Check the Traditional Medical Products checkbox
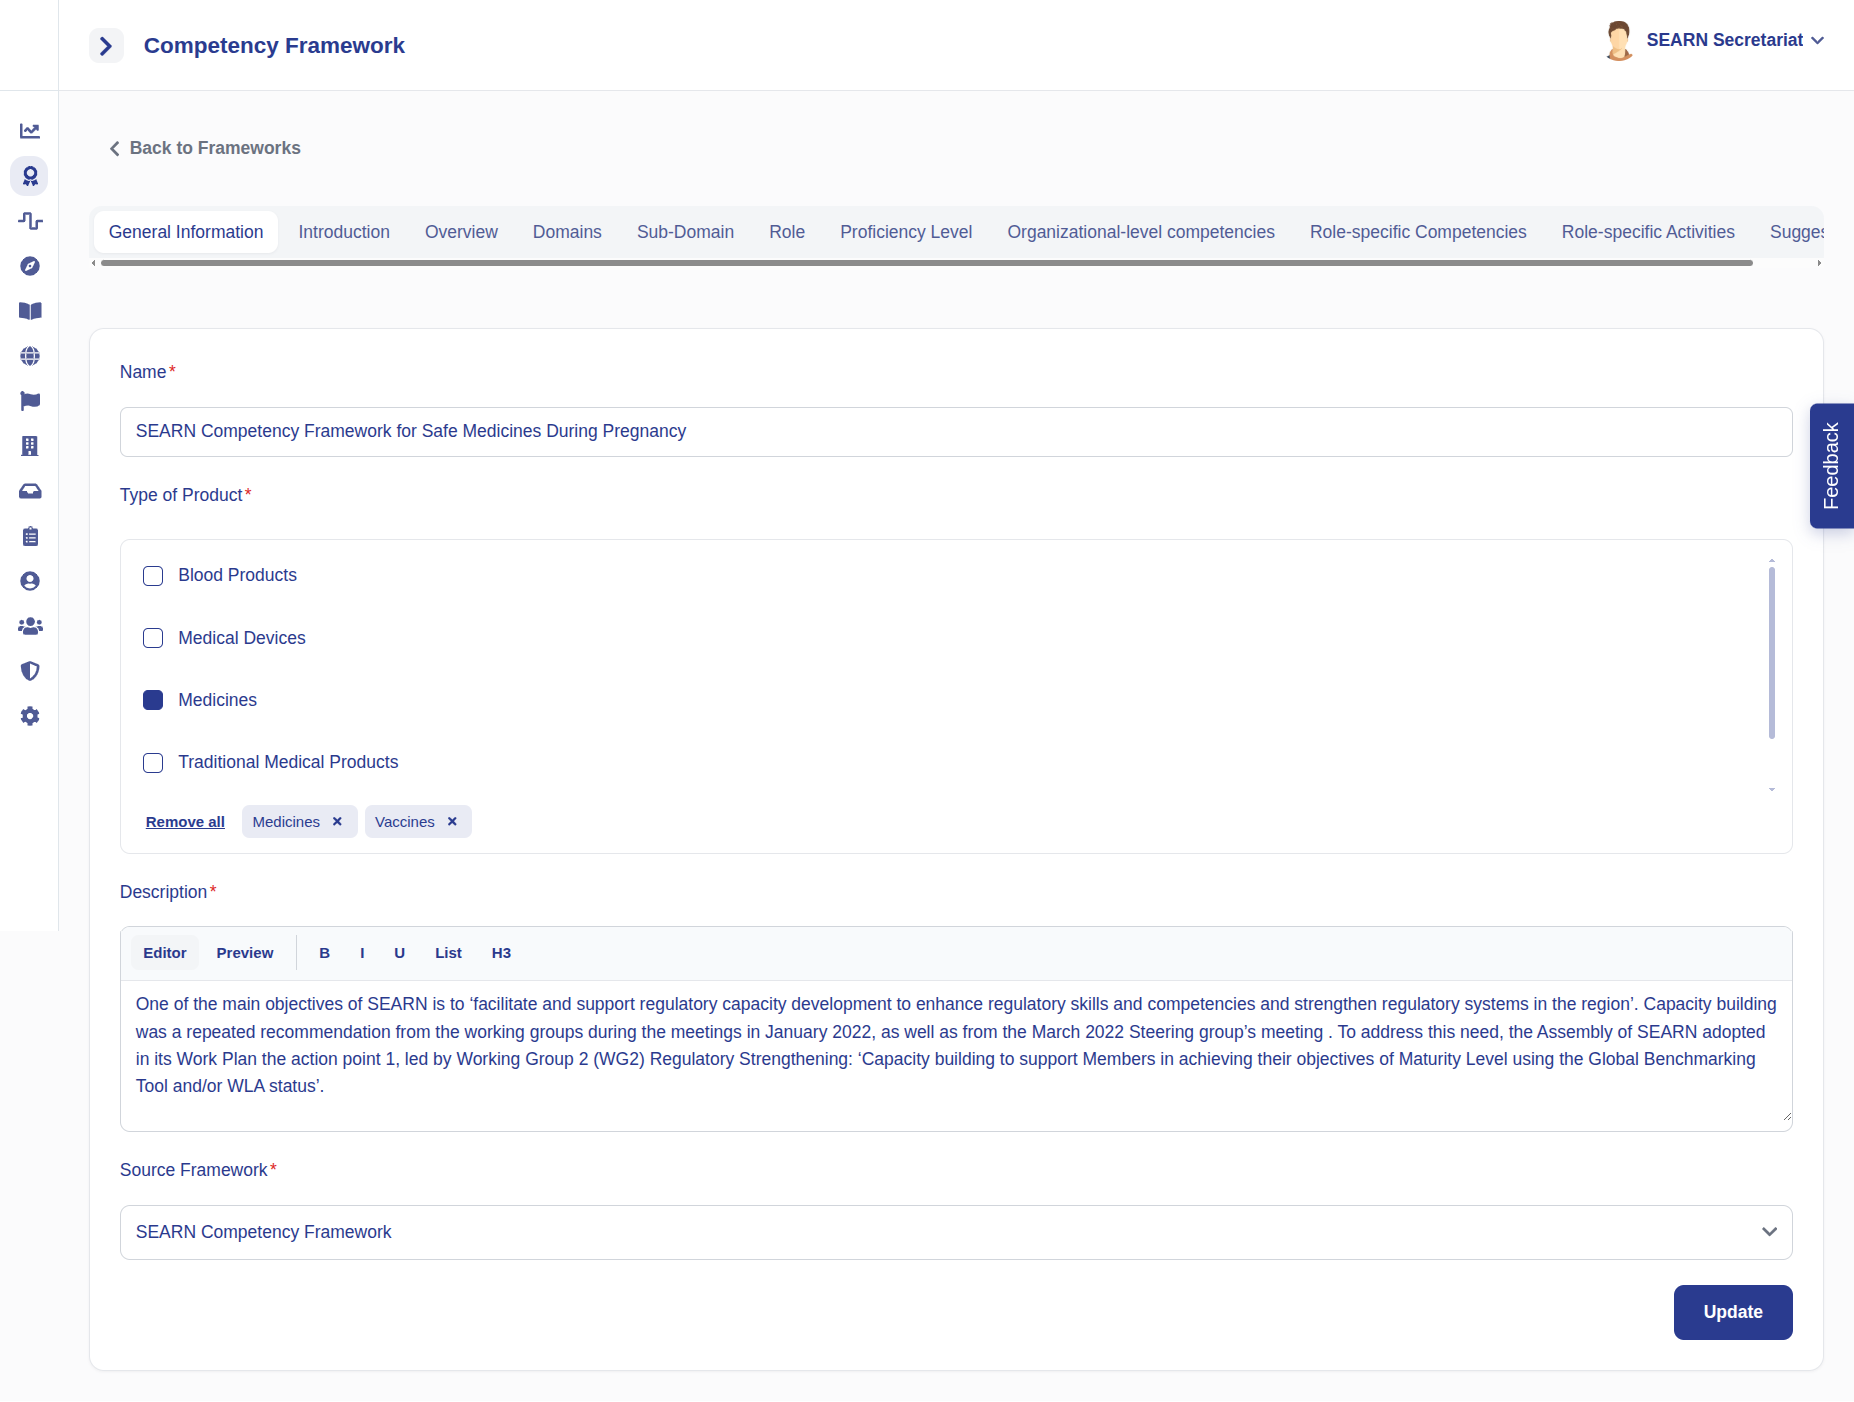1854x1402 pixels. (153, 763)
